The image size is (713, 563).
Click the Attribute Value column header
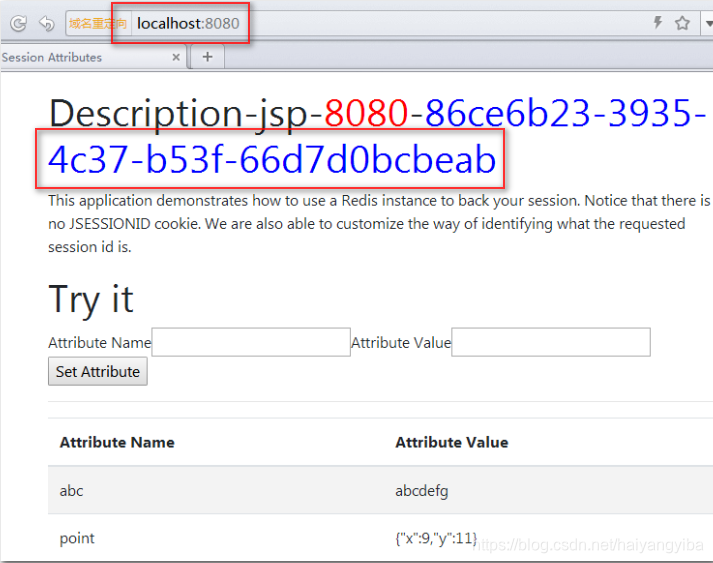click(x=452, y=442)
